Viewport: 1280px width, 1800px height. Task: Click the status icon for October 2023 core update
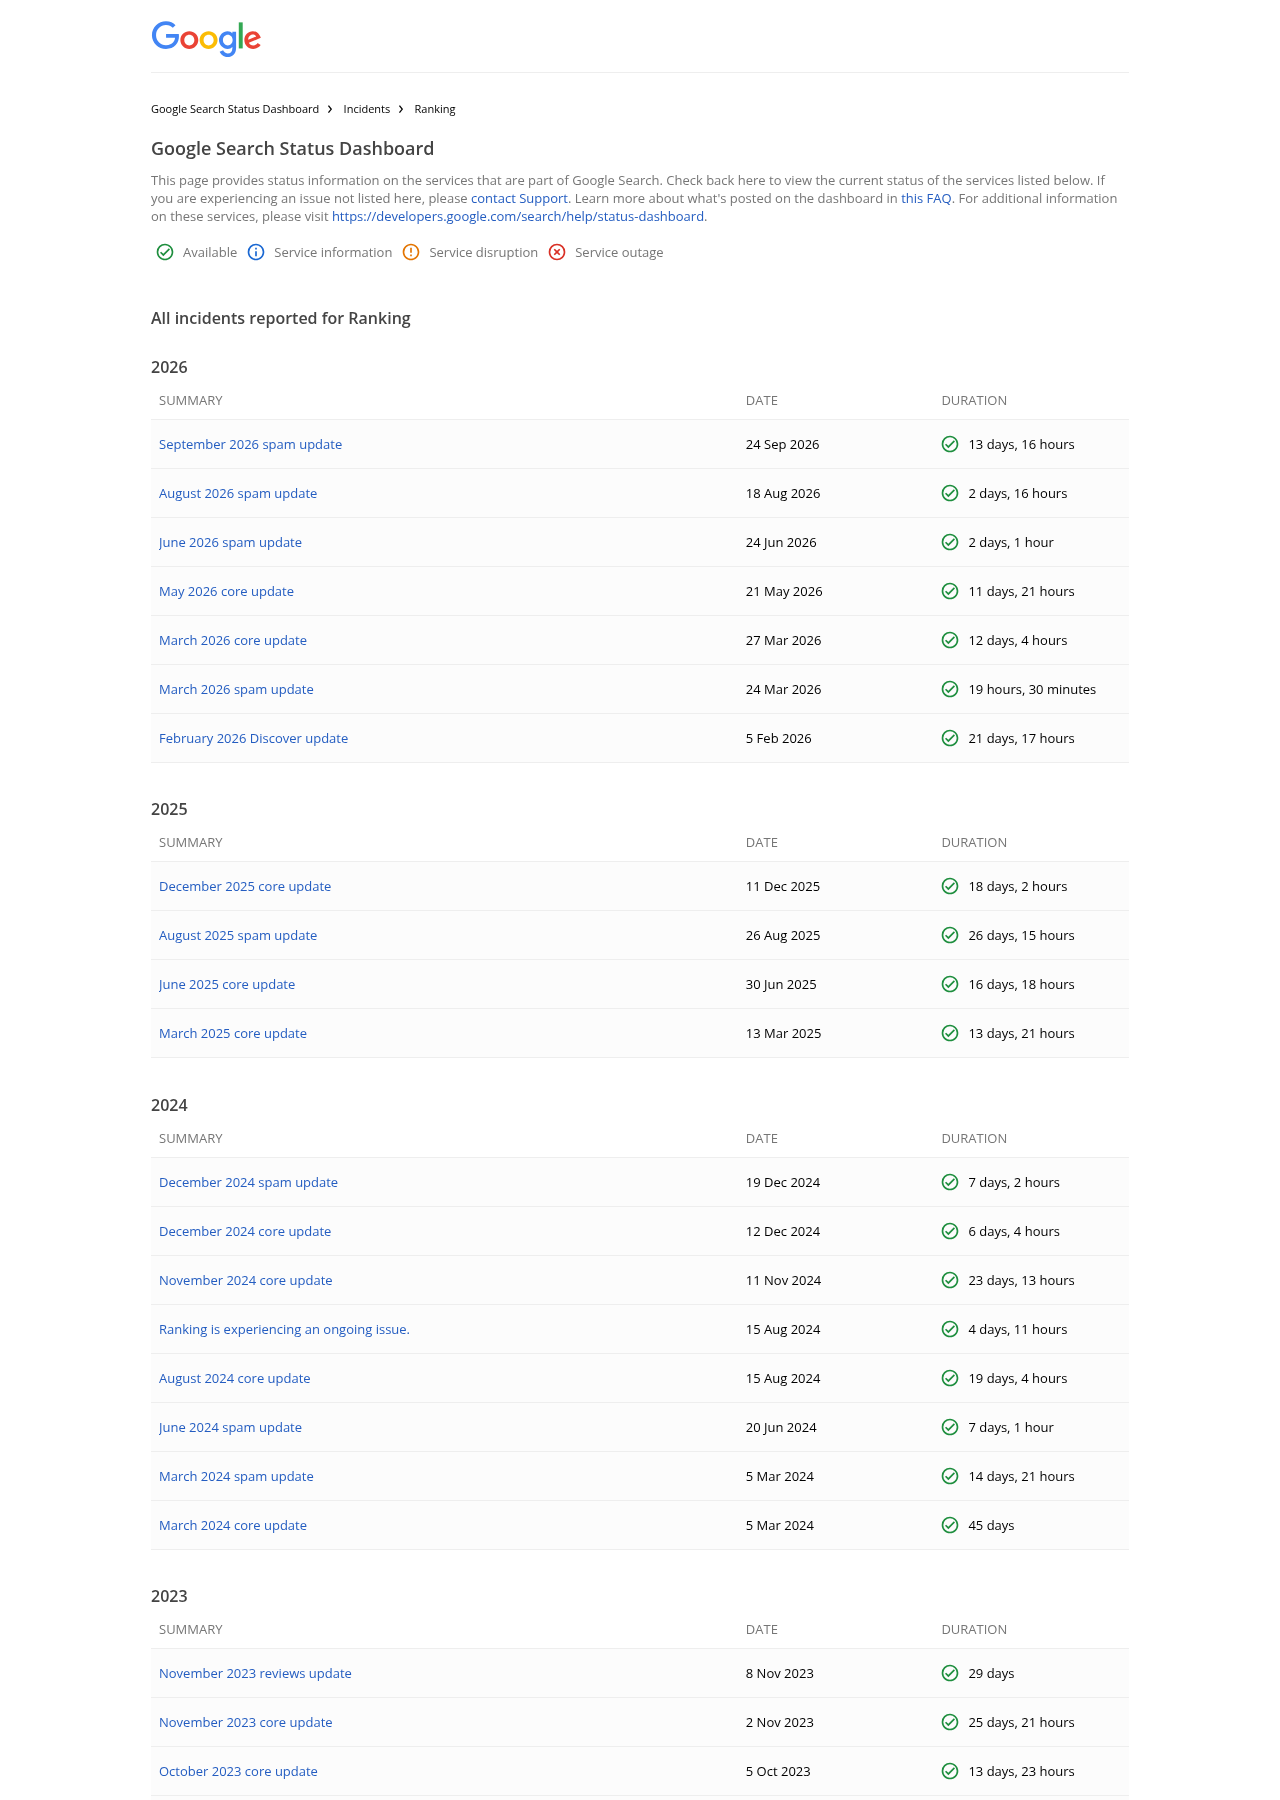click(950, 1771)
